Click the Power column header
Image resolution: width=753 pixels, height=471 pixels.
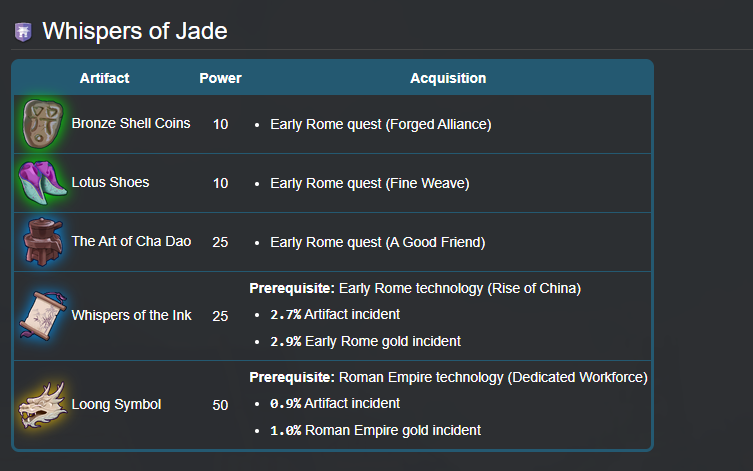point(220,78)
